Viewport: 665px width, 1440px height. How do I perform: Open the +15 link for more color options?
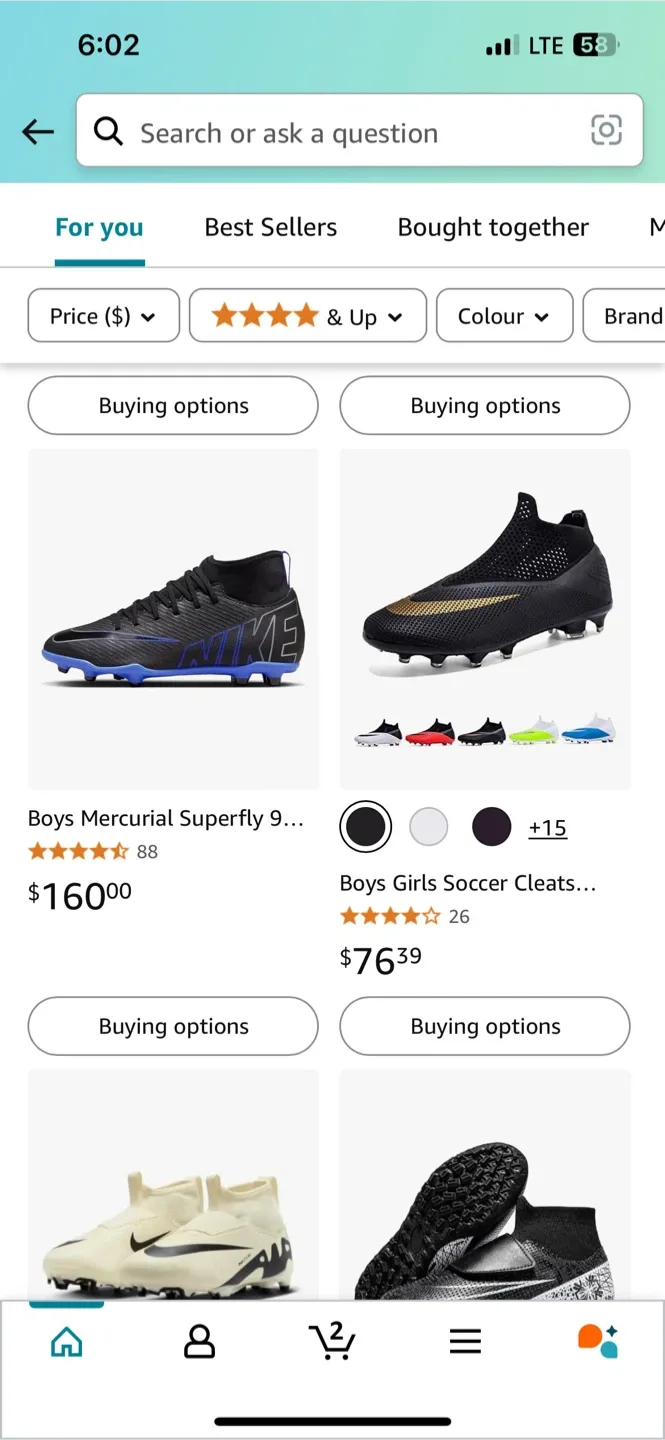(x=547, y=827)
